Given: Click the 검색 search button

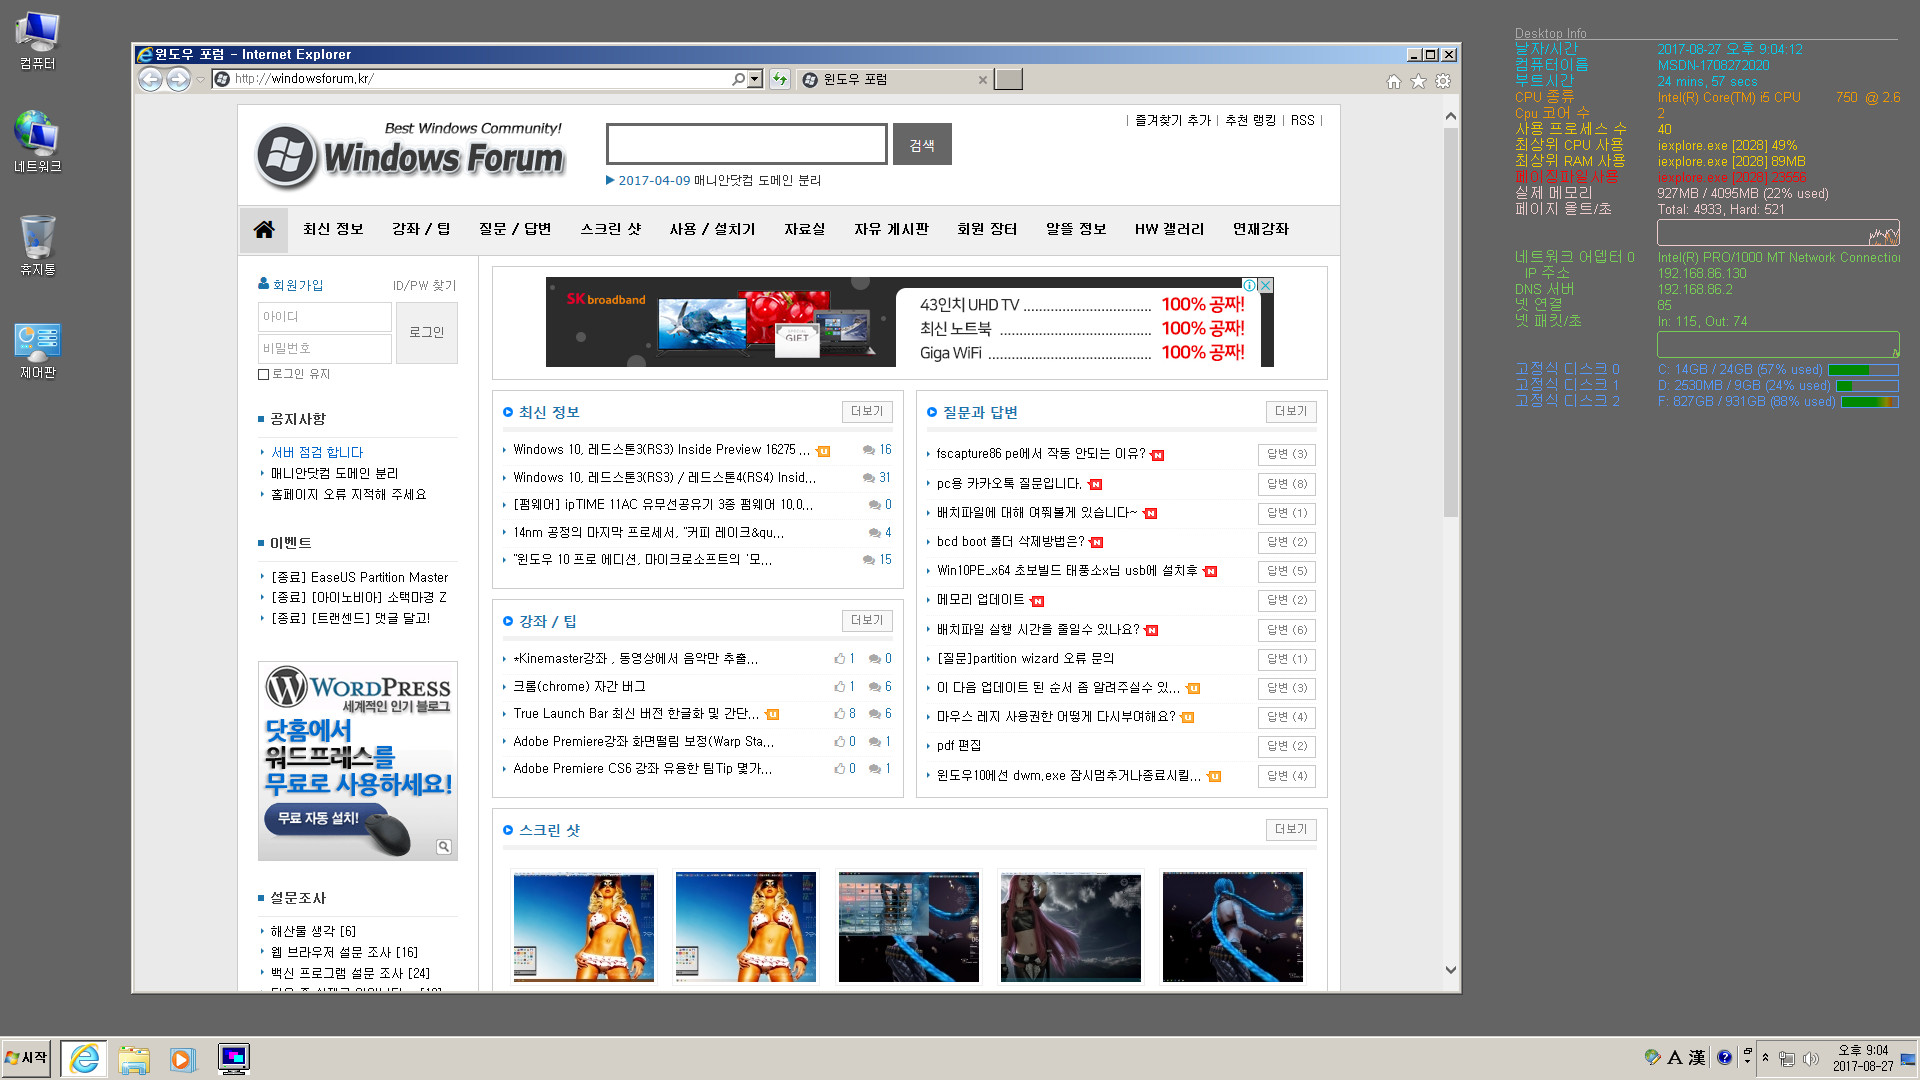Looking at the screenshot, I should tap(922, 144).
